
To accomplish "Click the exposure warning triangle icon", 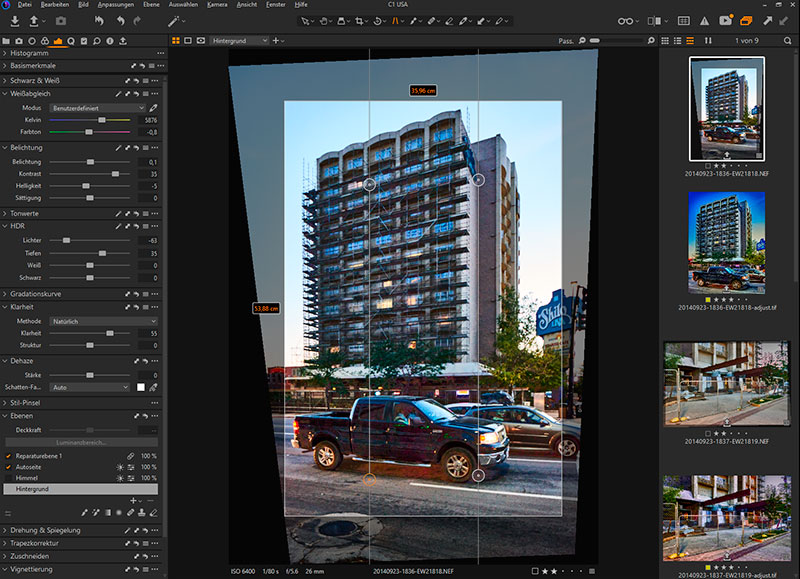I will pos(705,21).
